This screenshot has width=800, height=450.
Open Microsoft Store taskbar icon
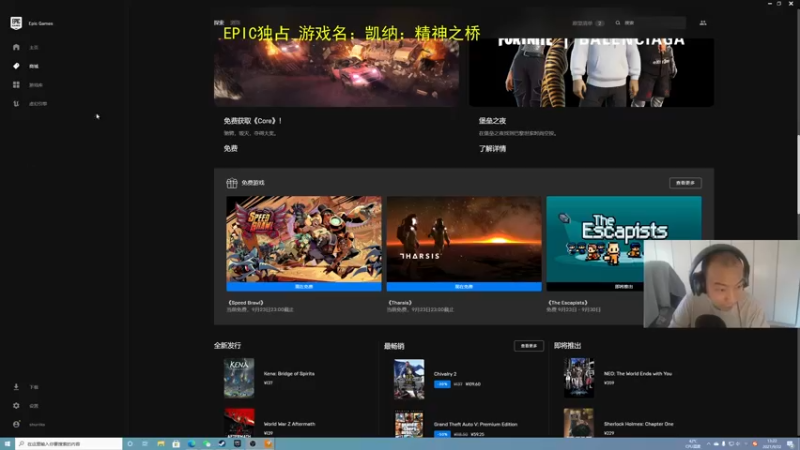(176, 444)
